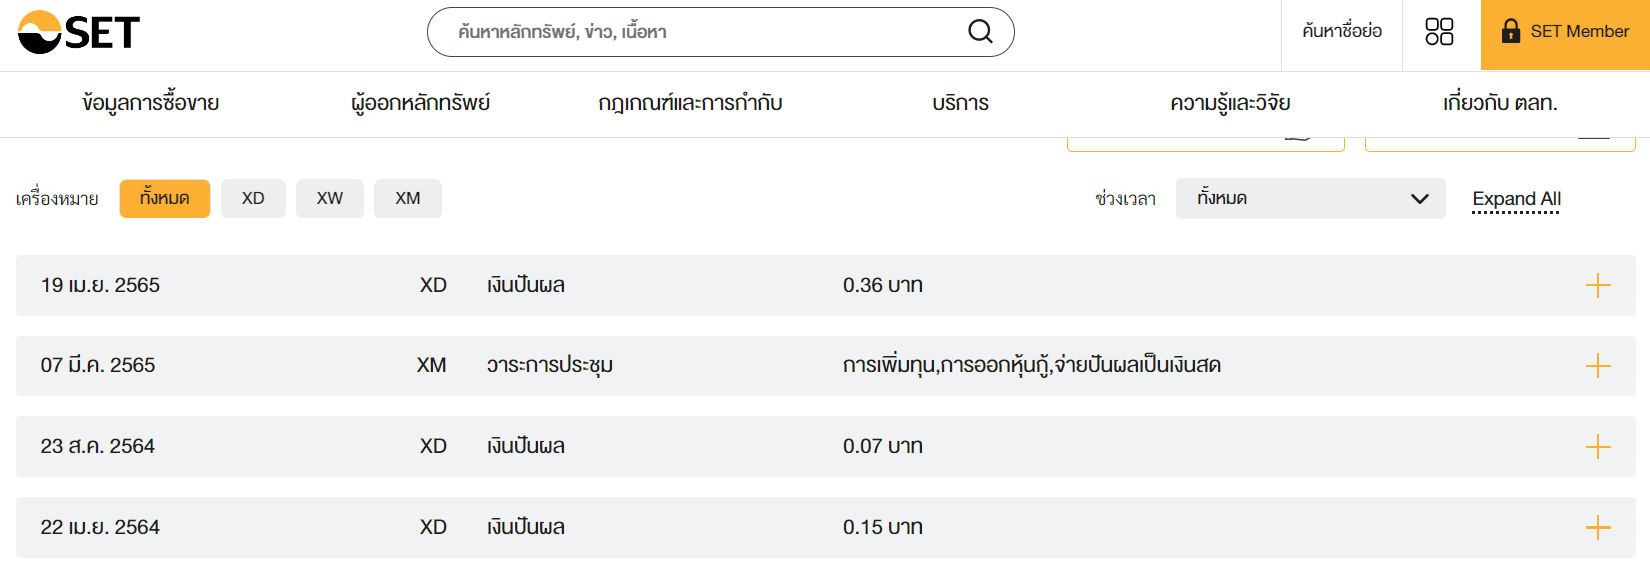Open the ข้อมูลการซื้อขาย menu
The height and width of the screenshot is (568, 1650).
pos(151,103)
